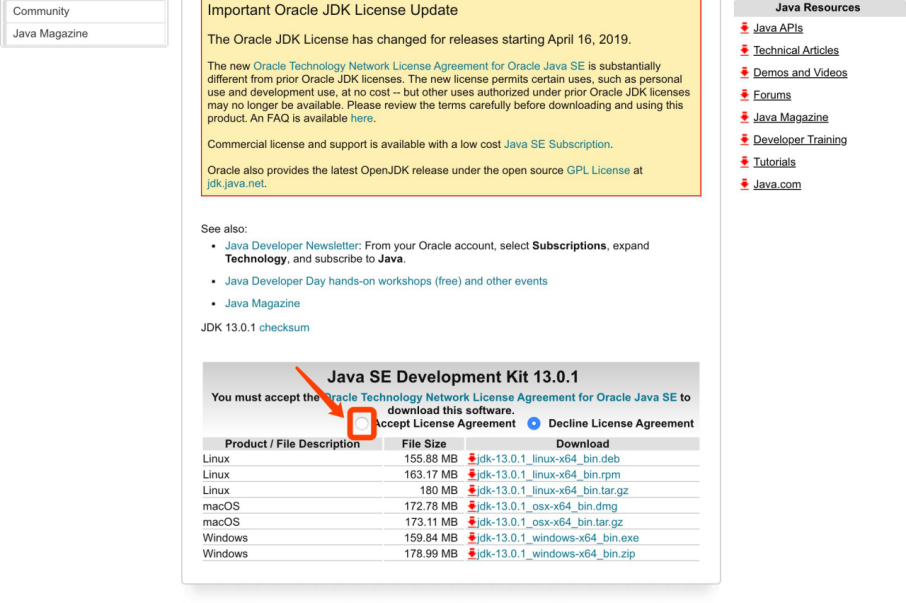Download jdk-13.0.1_osx-x64_bin.tar.gz file link
This screenshot has width=906, height=603.
pos(549,522)
